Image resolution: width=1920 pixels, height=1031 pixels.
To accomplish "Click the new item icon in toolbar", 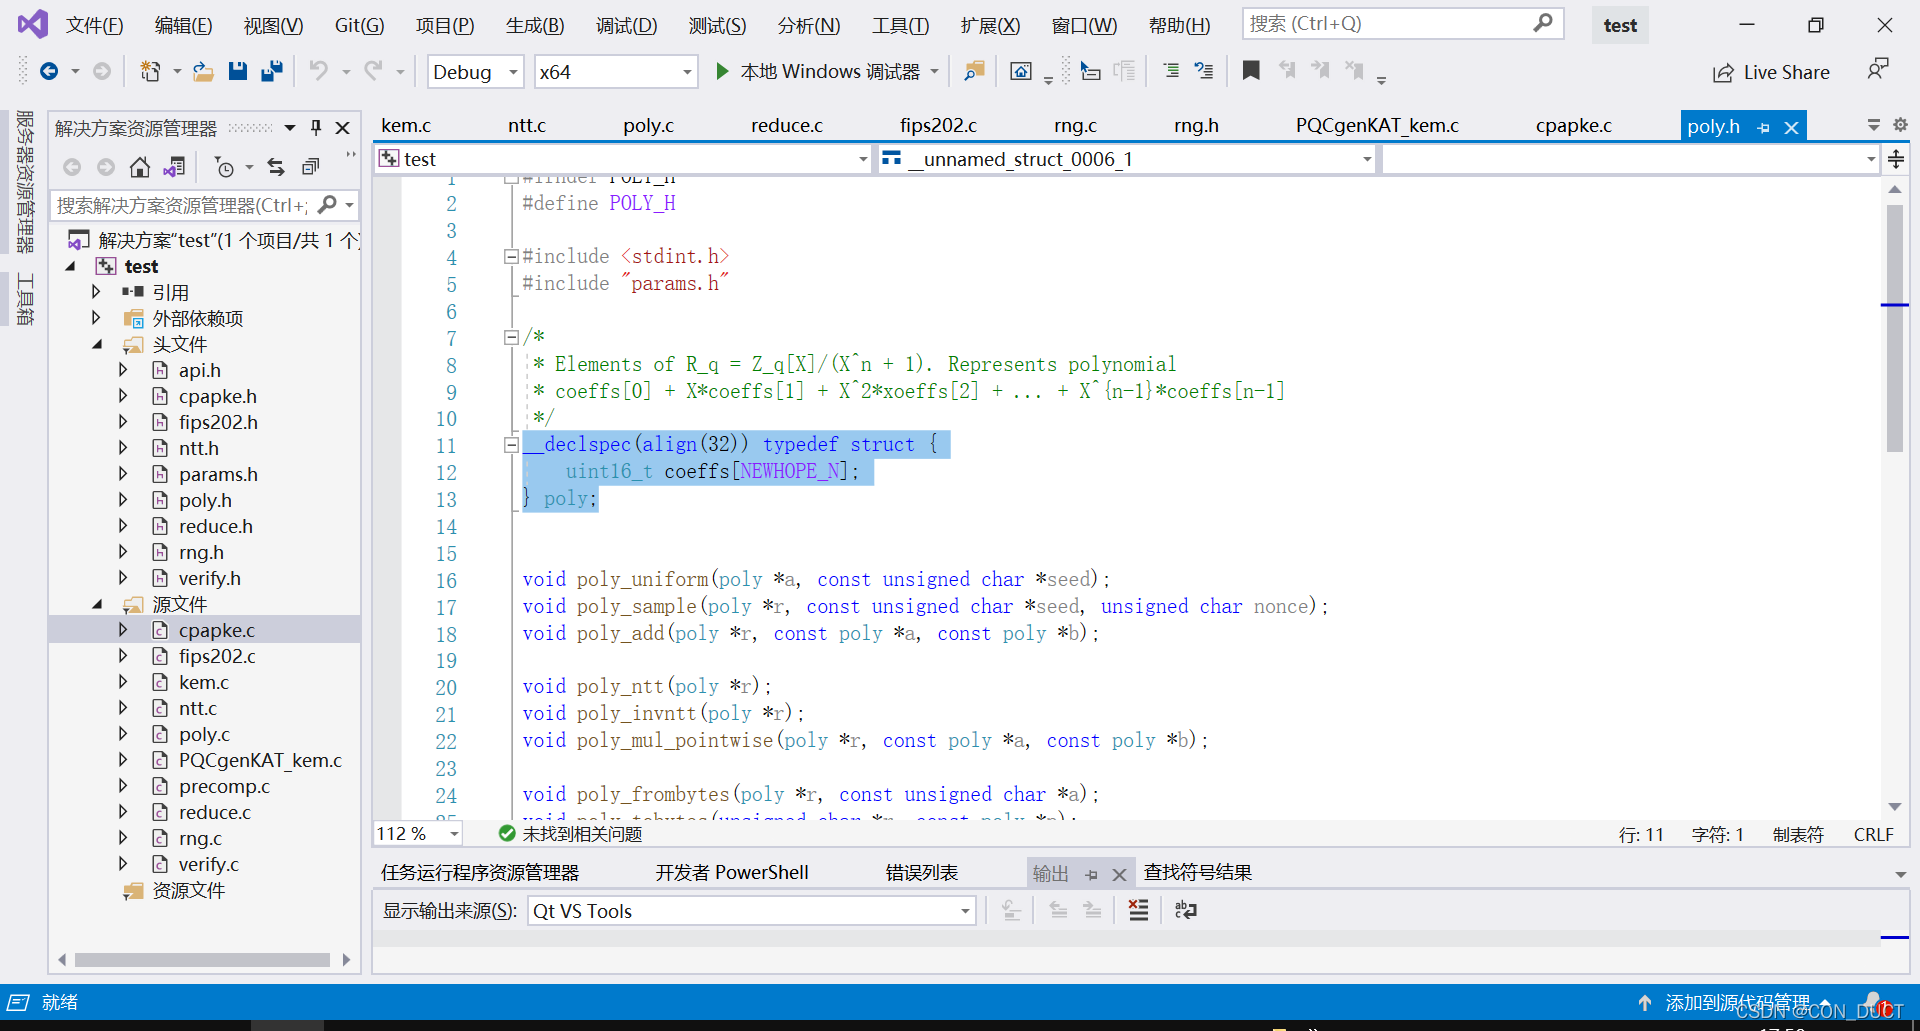I will tap(150, 71).
